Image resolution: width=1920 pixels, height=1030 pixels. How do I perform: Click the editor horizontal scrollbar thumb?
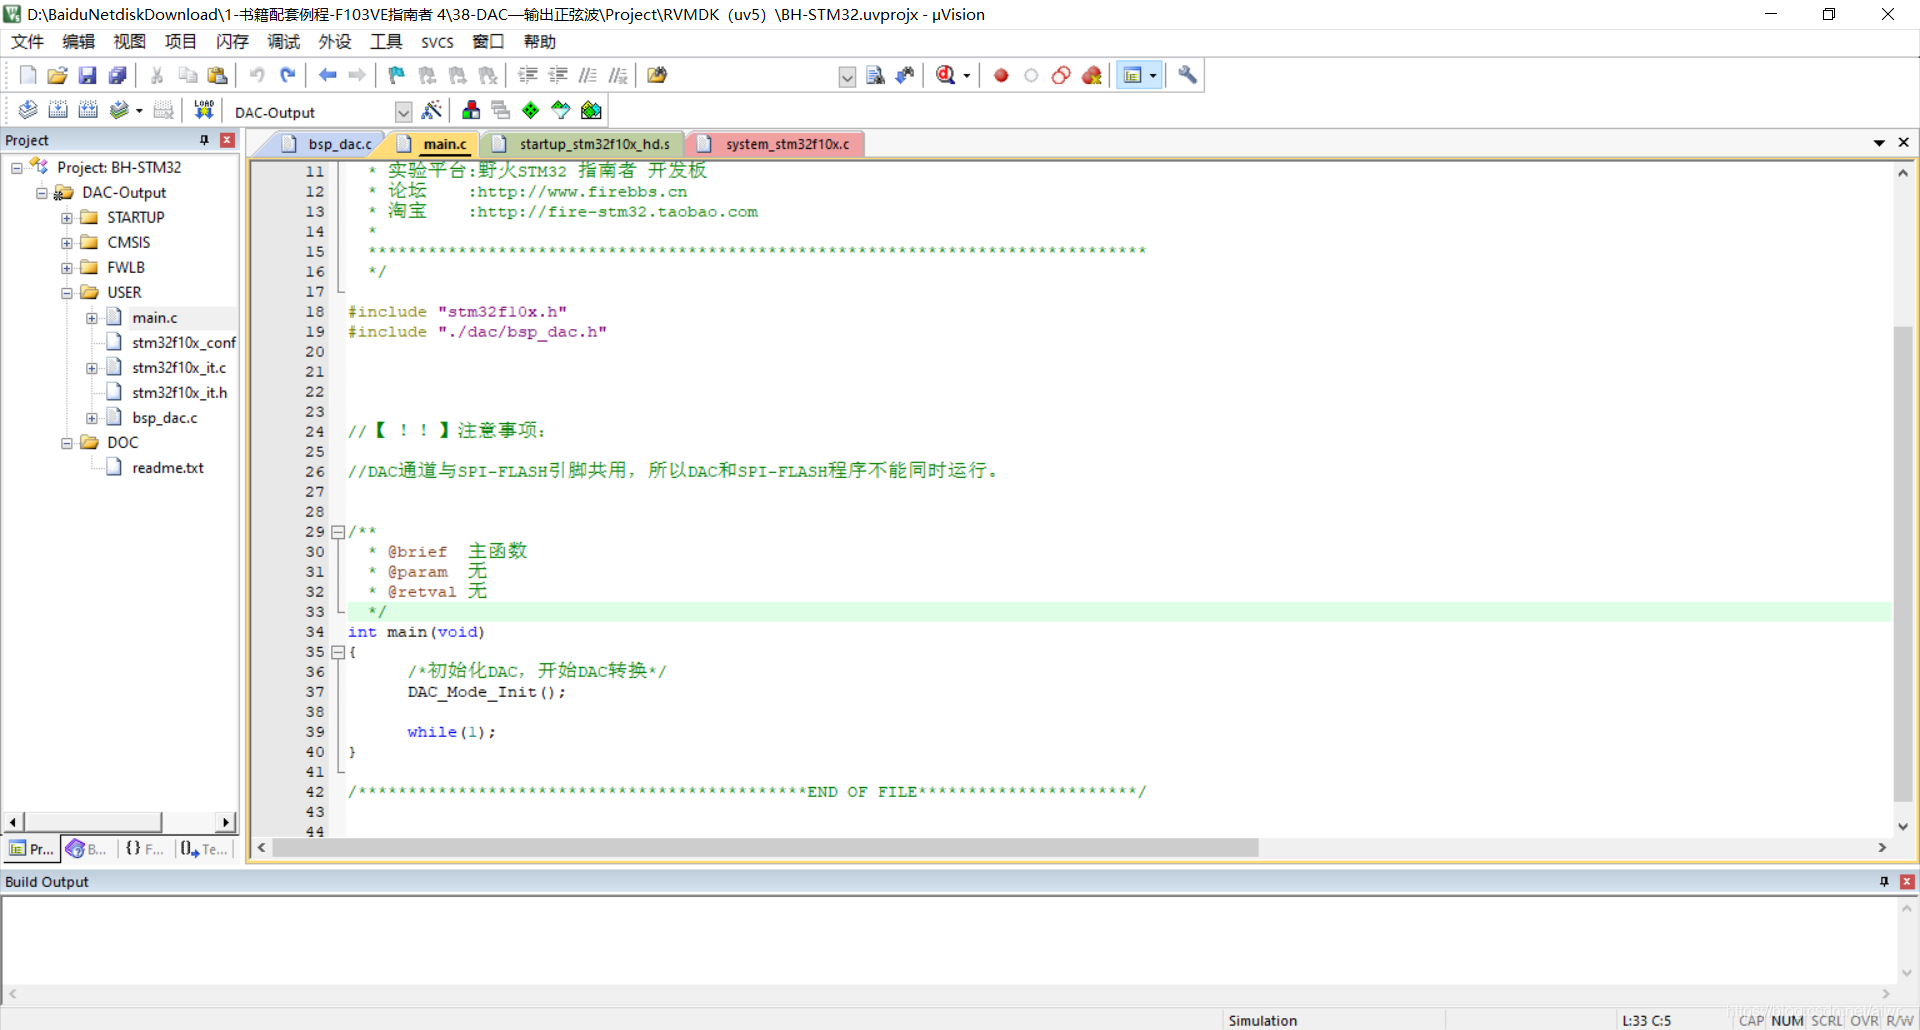click(x=765, y=848)
